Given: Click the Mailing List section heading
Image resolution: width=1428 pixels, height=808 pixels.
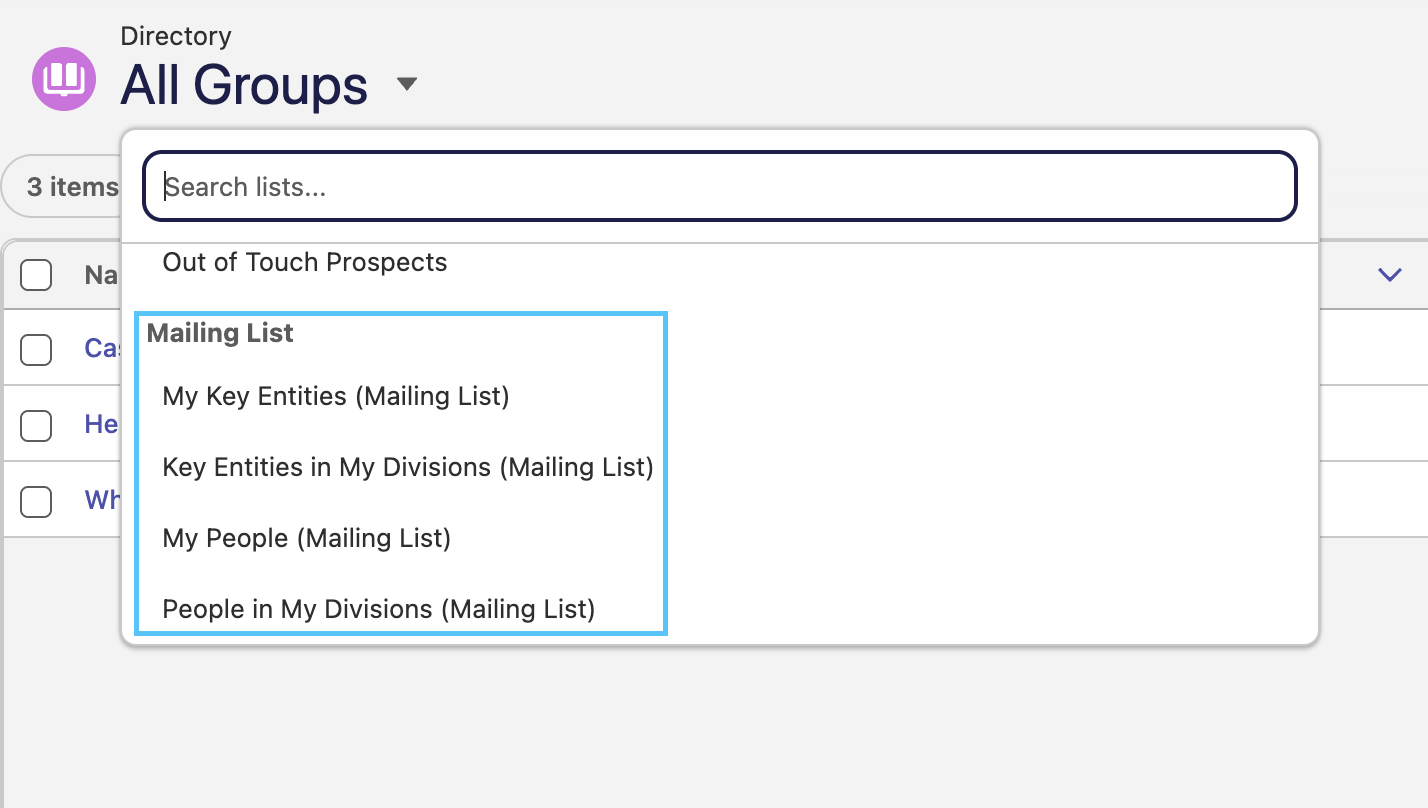Looking at the screenshot, I should pyautogui.click(x=220, y=333).
